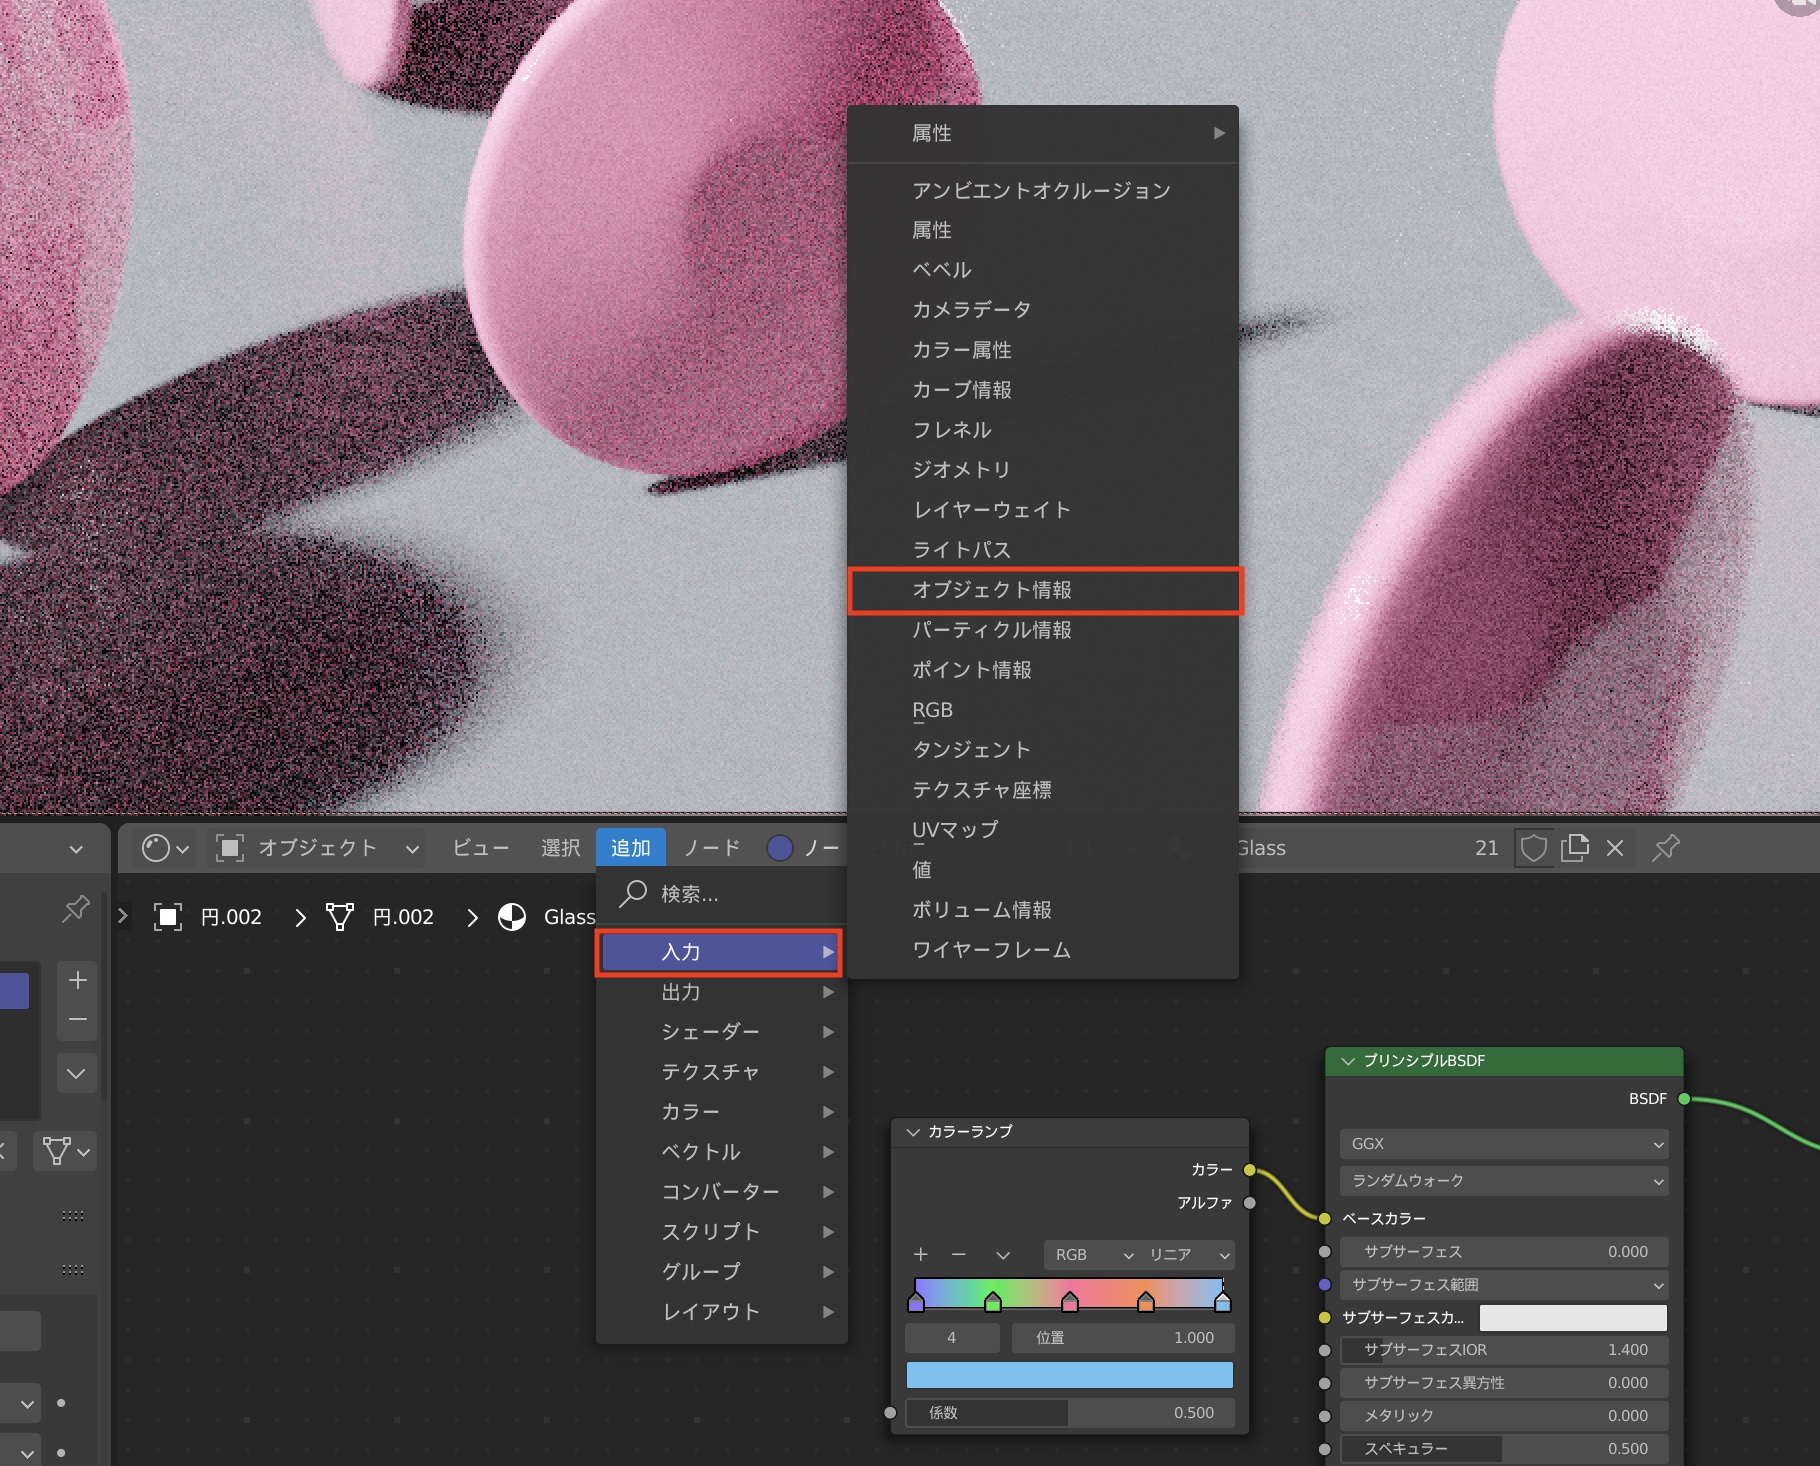Toggle the pin icon in node editor header
This screenshot has width=1820, height=1466.
[1665, 848]
